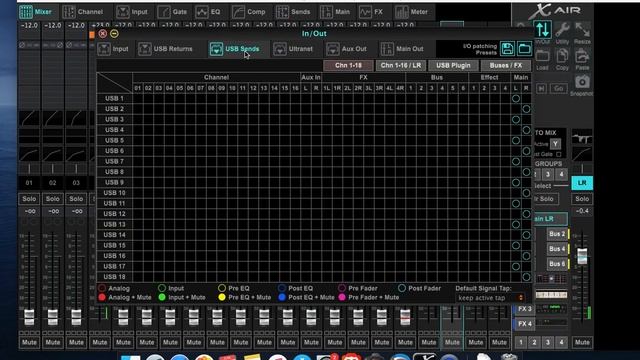The width and height of the screenshot is (640, 360).
Task: Open the FX section in top toolbar
Action: [x=371, y=12]
